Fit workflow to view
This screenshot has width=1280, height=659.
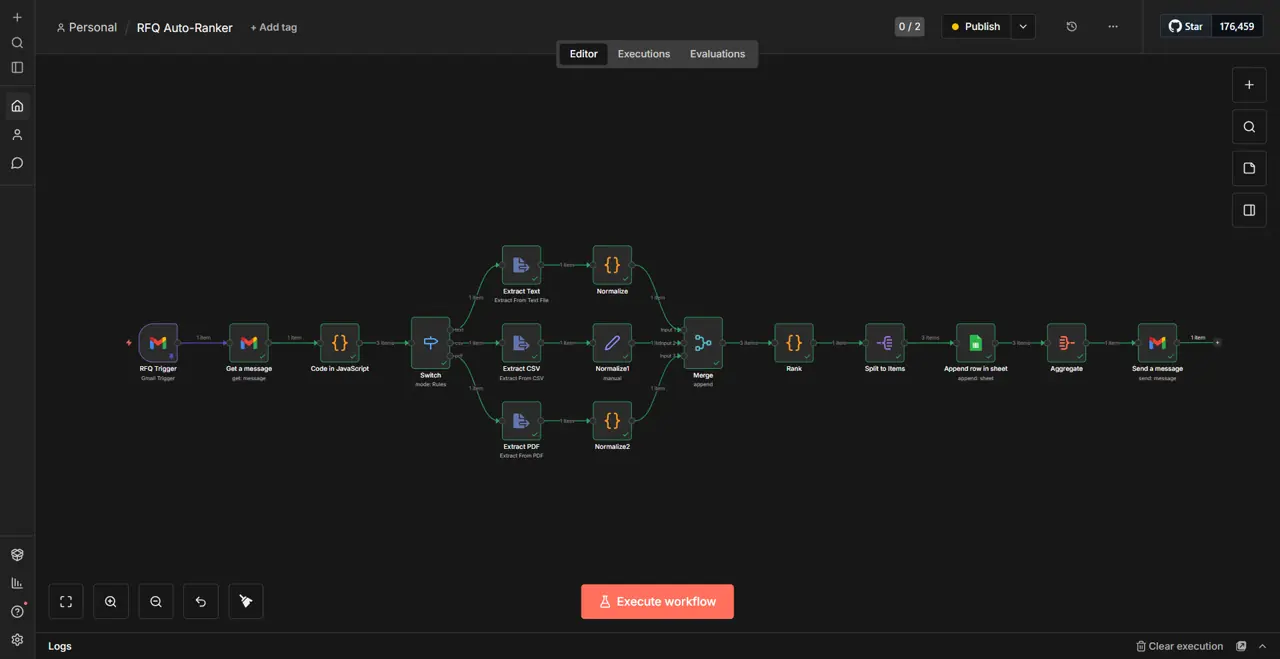click(x=66, y=601)
